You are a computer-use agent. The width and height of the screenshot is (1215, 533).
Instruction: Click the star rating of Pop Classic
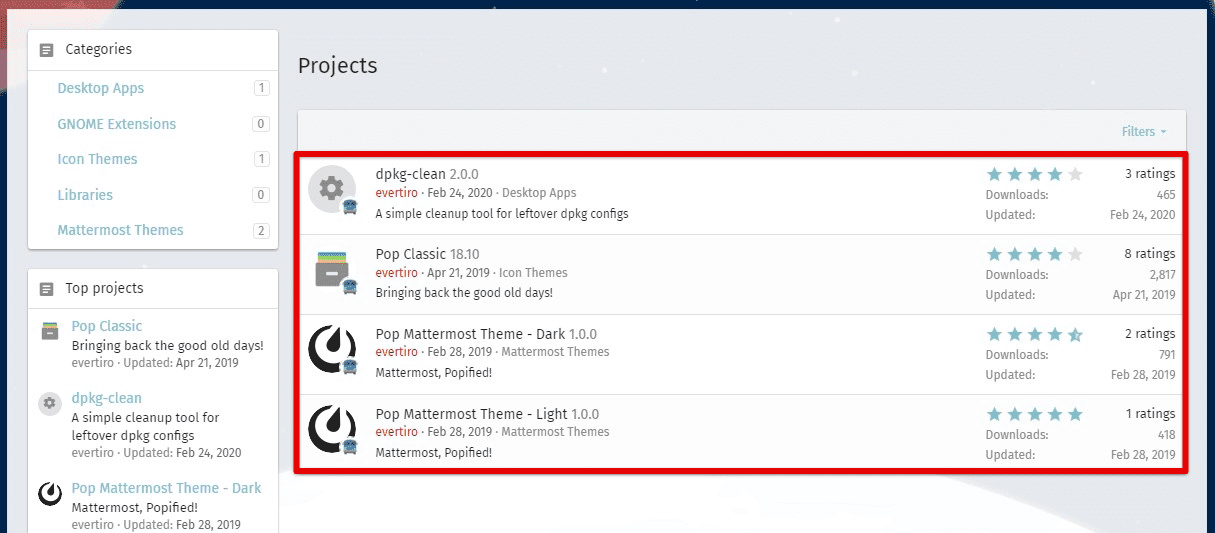click(x=1034, y=254)
